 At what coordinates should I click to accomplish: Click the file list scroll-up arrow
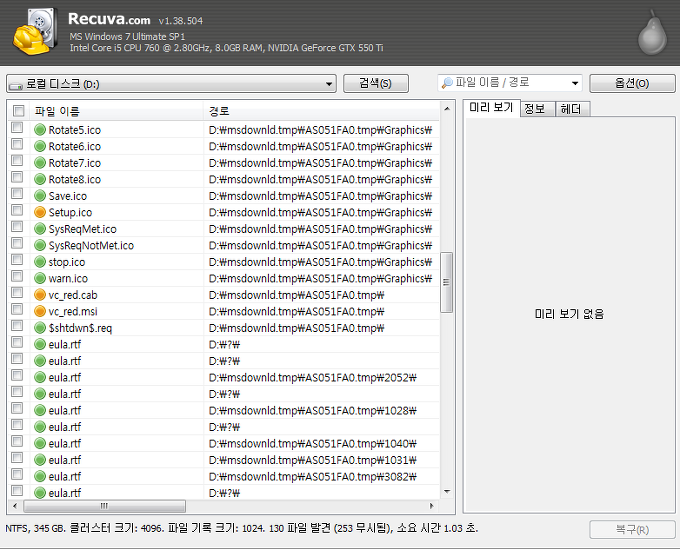click(447, 108)
